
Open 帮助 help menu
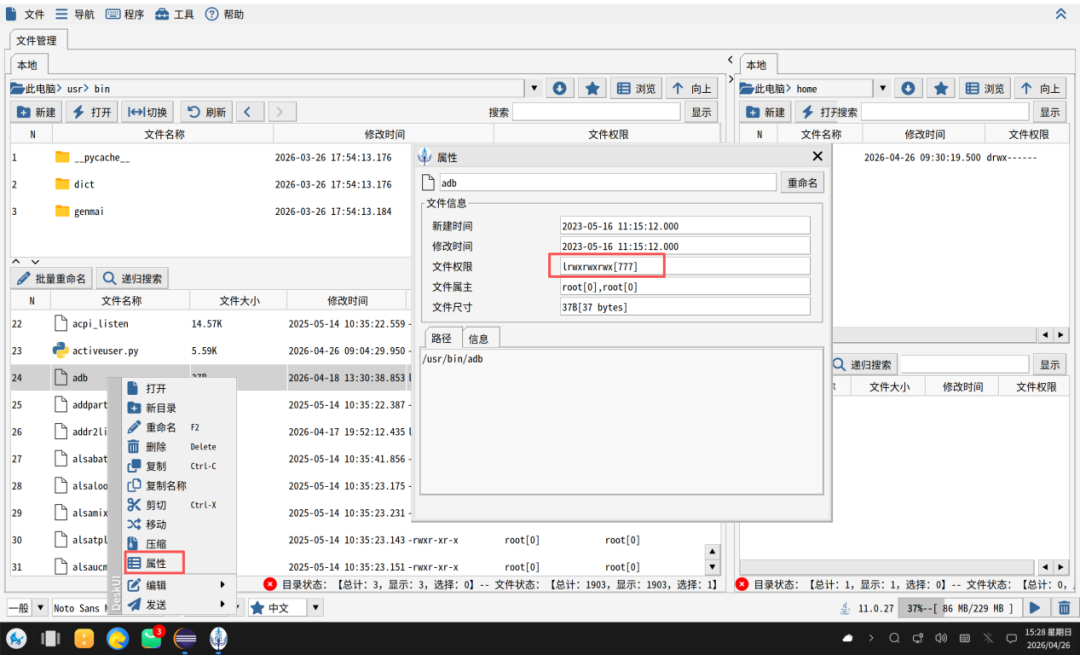(x=225, y=14)
